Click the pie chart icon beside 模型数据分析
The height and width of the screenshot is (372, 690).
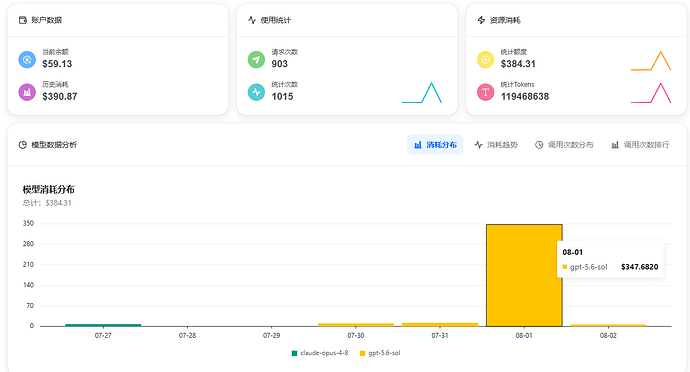coord(23,145)
